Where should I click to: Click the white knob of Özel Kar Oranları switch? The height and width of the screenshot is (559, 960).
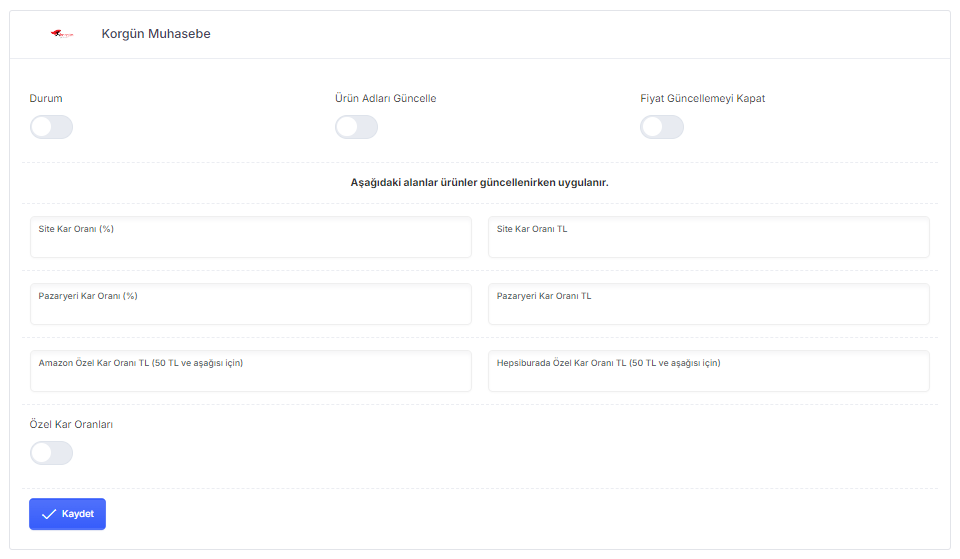click(42, 453)
